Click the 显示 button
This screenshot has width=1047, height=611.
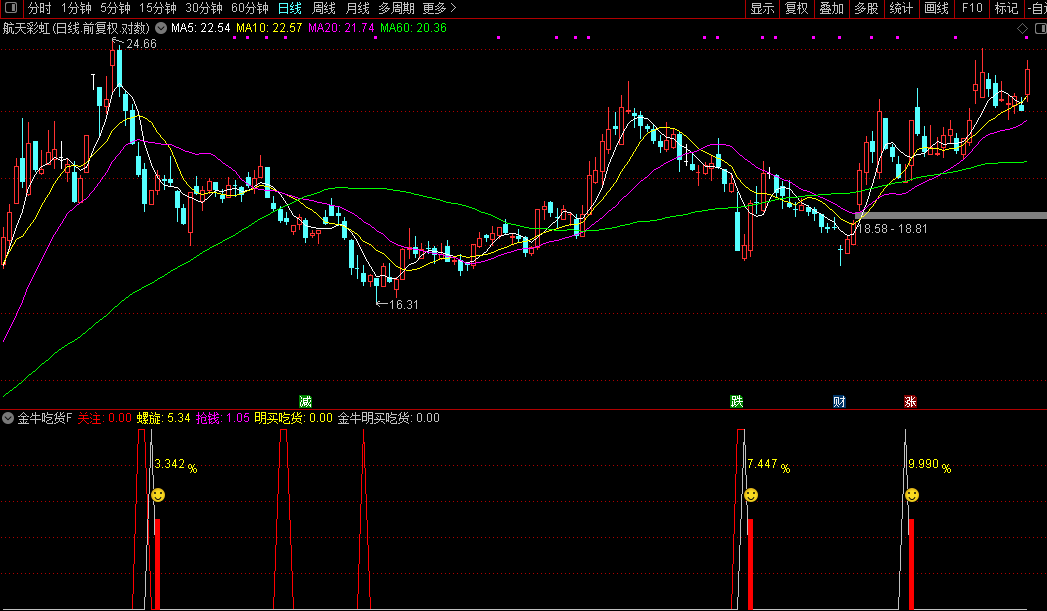(x=762, y=8)
